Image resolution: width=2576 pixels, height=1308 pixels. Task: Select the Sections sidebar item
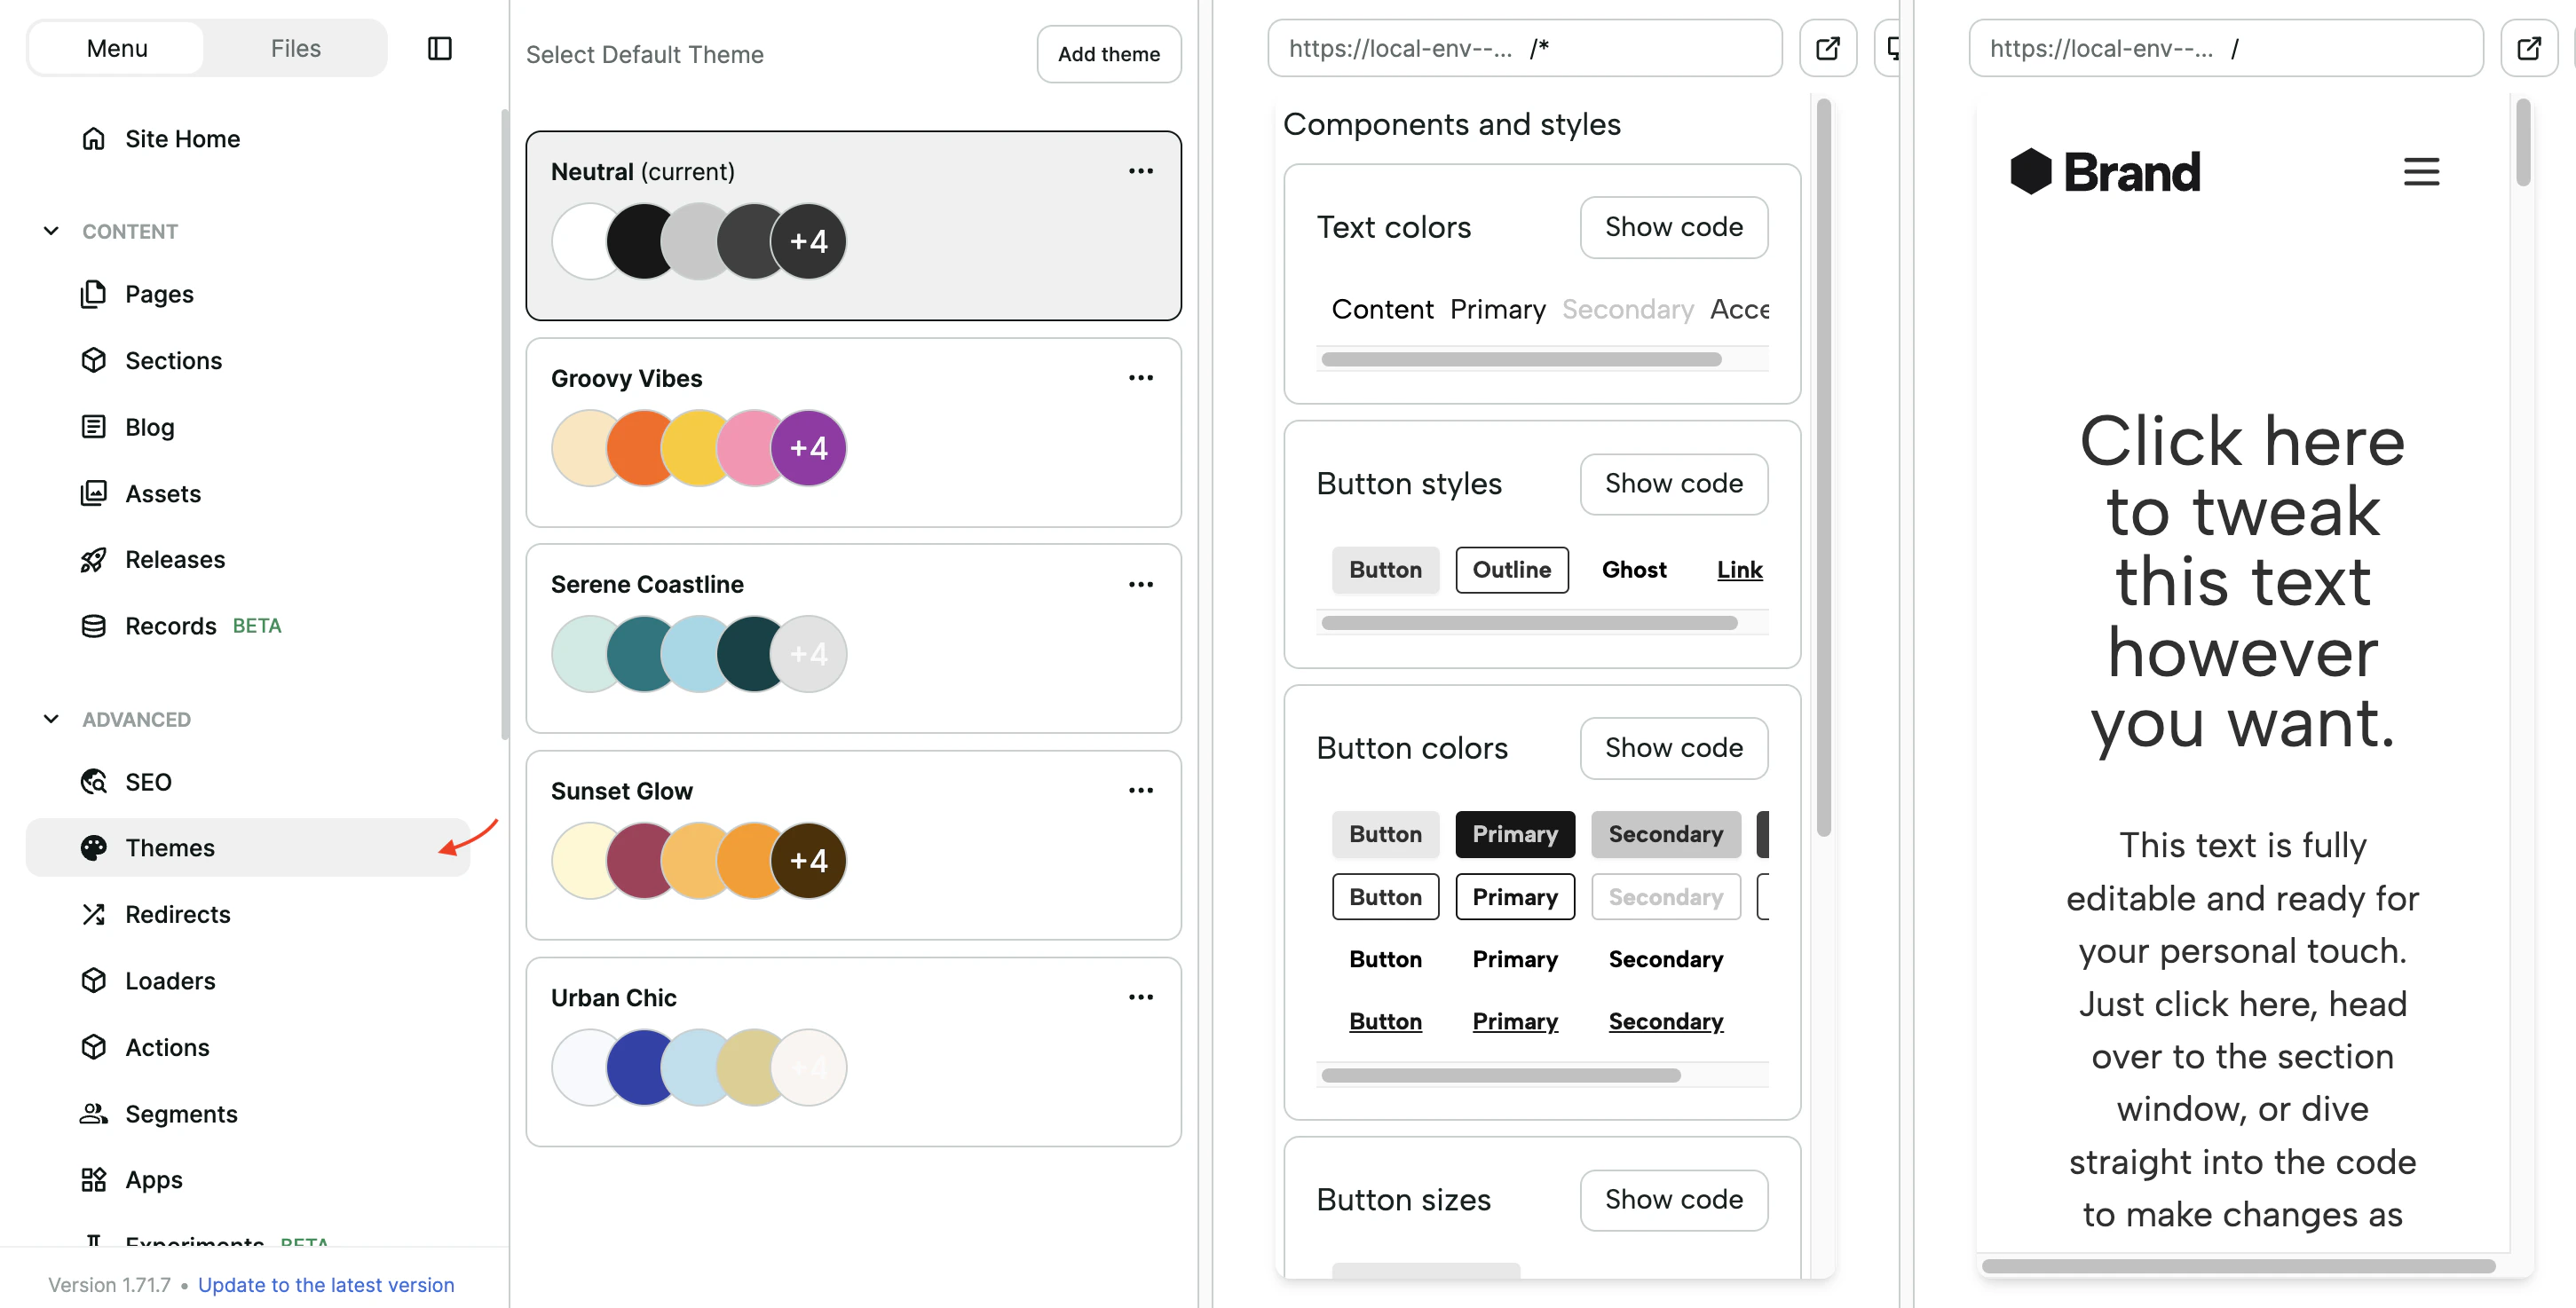tap(174, 360)
